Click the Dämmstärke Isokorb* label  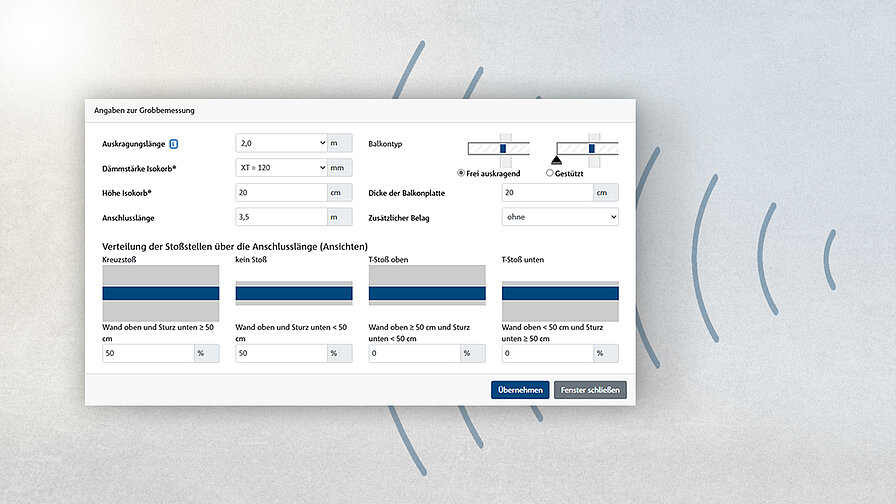[139, 169]
